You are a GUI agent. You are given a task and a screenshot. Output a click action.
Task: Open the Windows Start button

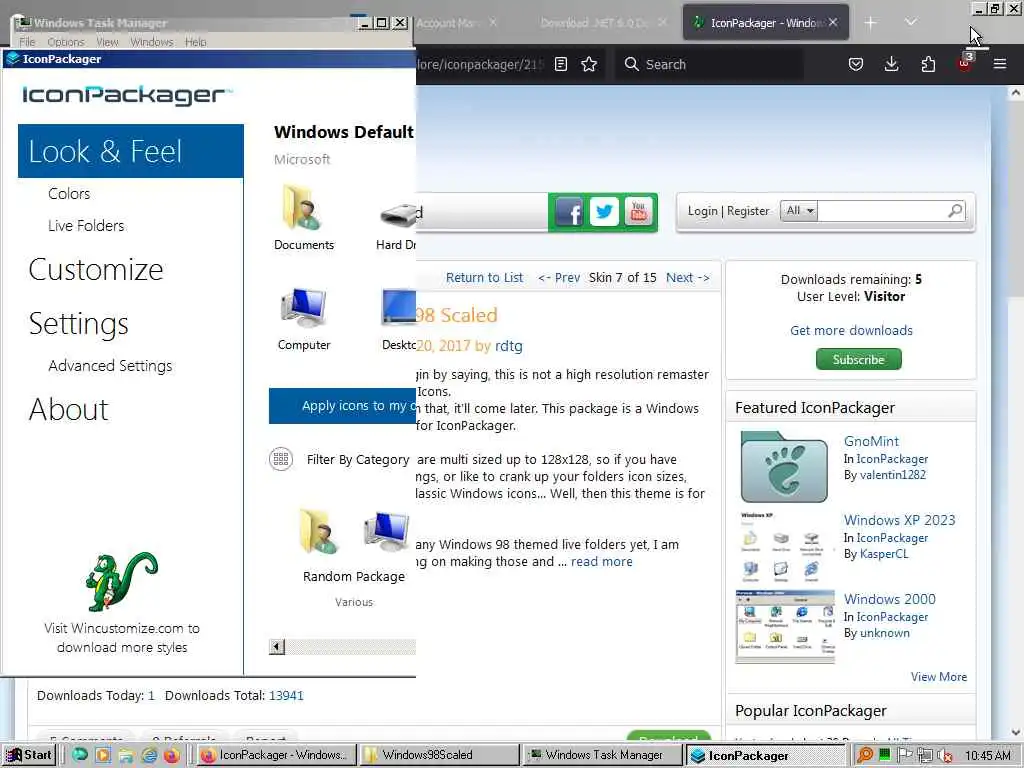point(27,755)
